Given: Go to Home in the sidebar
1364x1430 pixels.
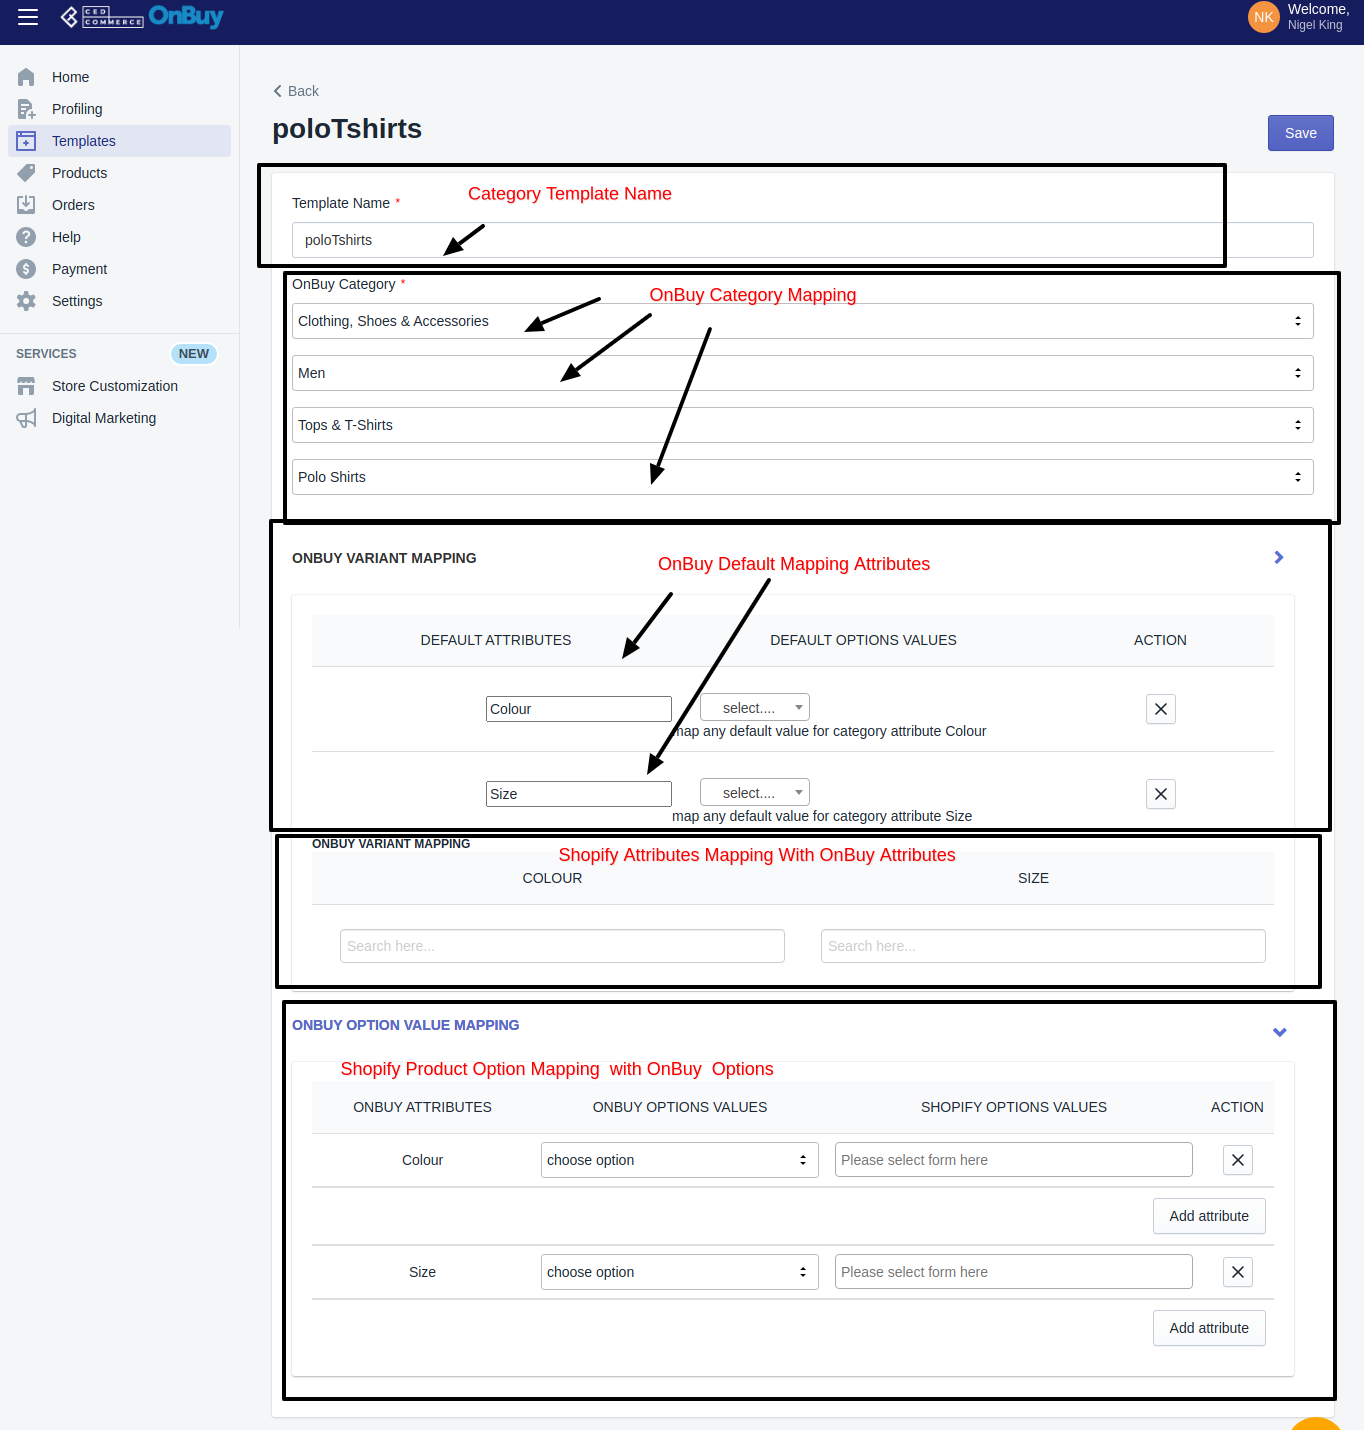Looking at the screenshot, I should 119,77.
